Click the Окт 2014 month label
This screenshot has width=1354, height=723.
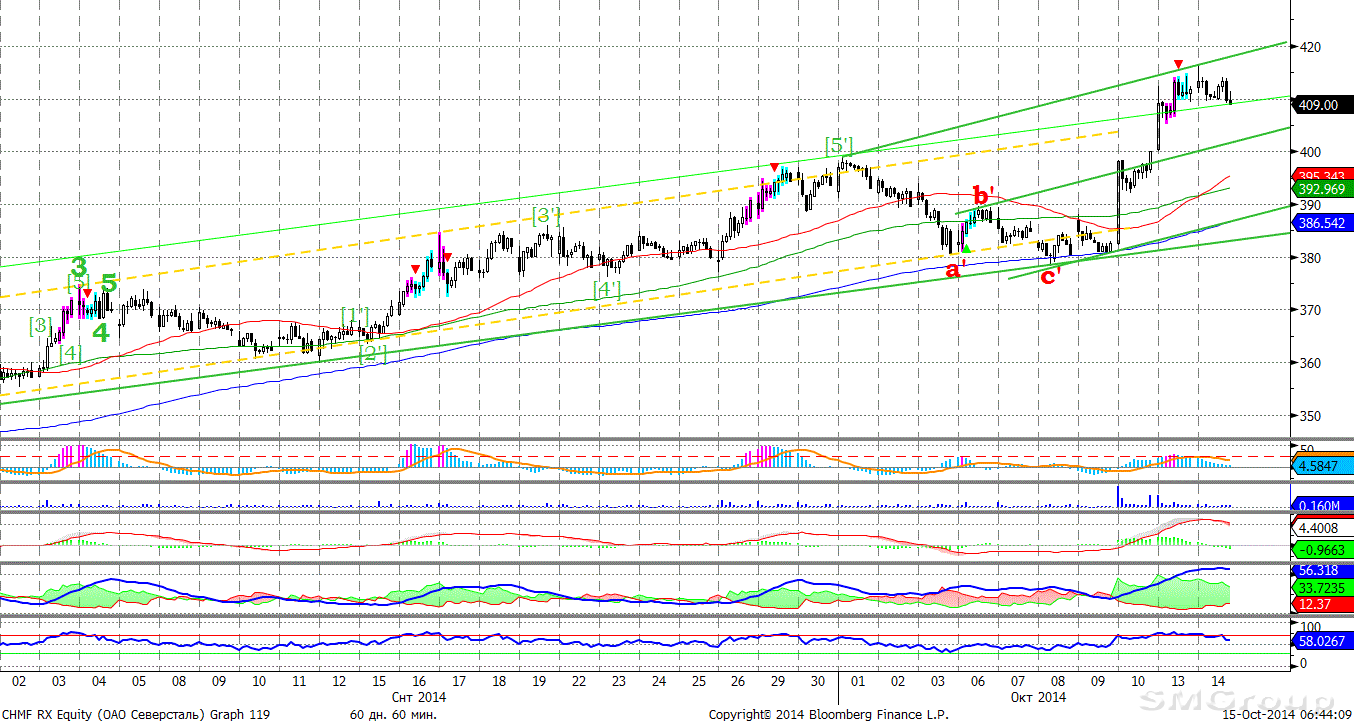(x=1039, y=697)
